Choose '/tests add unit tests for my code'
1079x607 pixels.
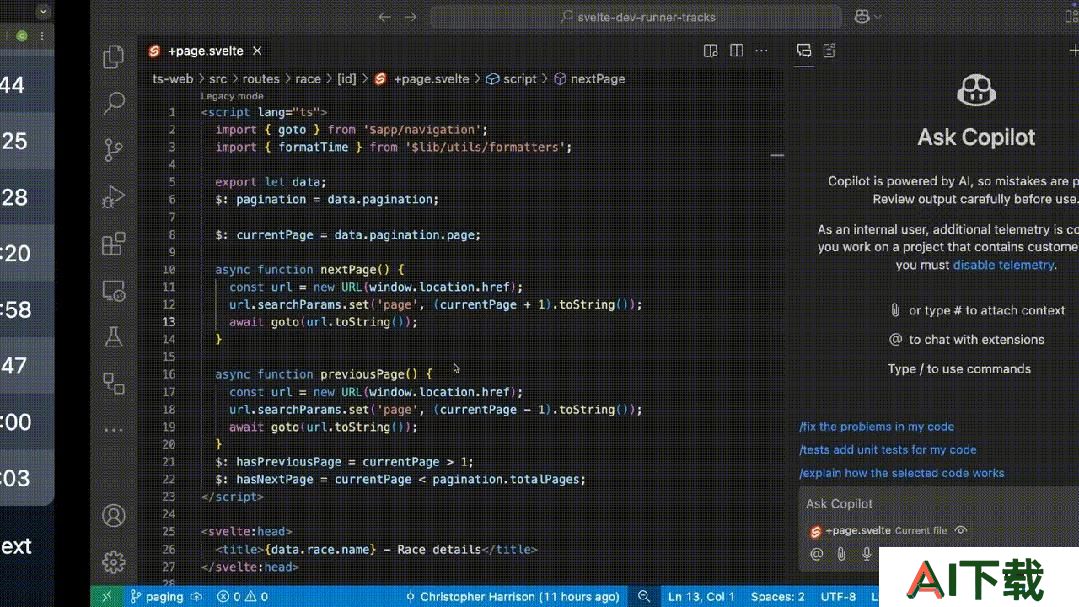(x=888, y=450)
